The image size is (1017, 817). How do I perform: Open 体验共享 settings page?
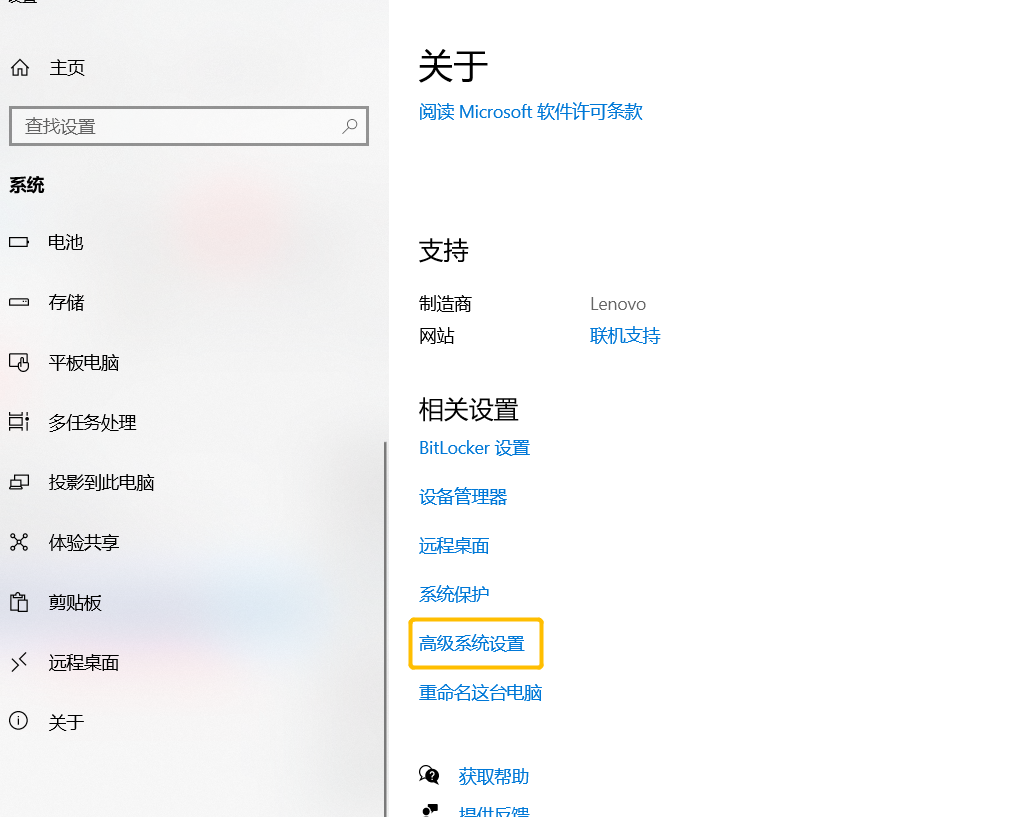click(84, 542)
